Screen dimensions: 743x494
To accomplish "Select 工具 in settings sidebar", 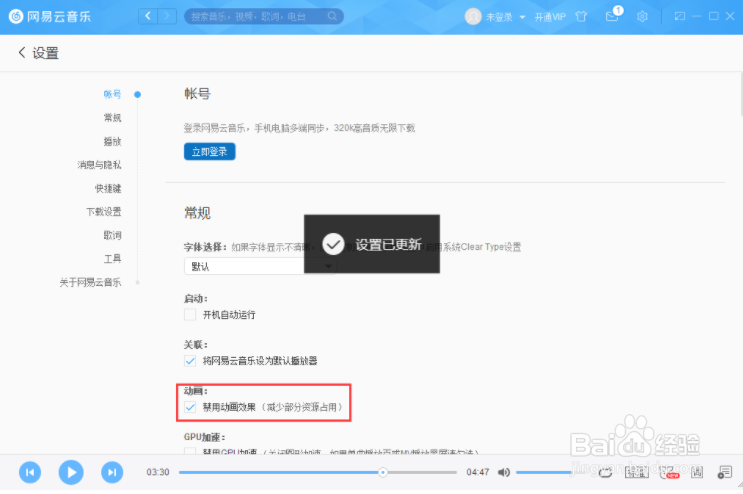I will coord(112,259).
